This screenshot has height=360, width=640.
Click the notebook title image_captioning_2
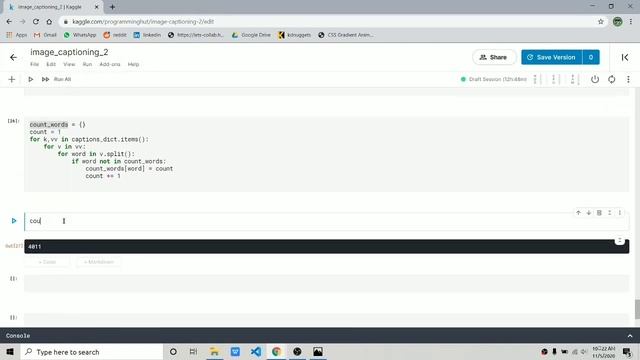click(x=69, y=52)
